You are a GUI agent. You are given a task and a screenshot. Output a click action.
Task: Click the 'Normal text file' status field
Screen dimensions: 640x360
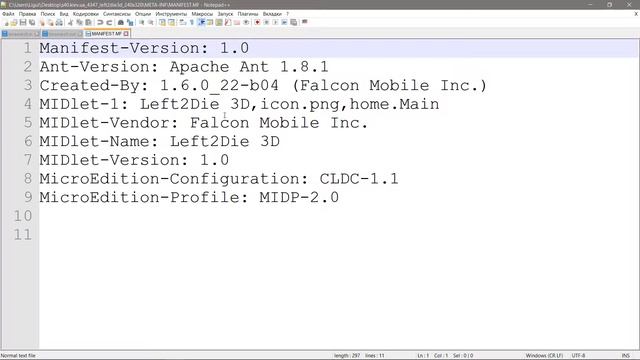coord(18,356)
